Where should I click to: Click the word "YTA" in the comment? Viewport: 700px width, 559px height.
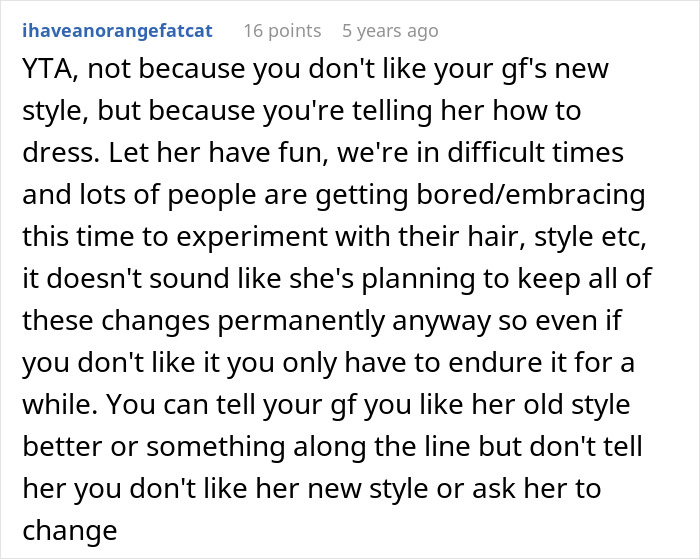[45, 71]
